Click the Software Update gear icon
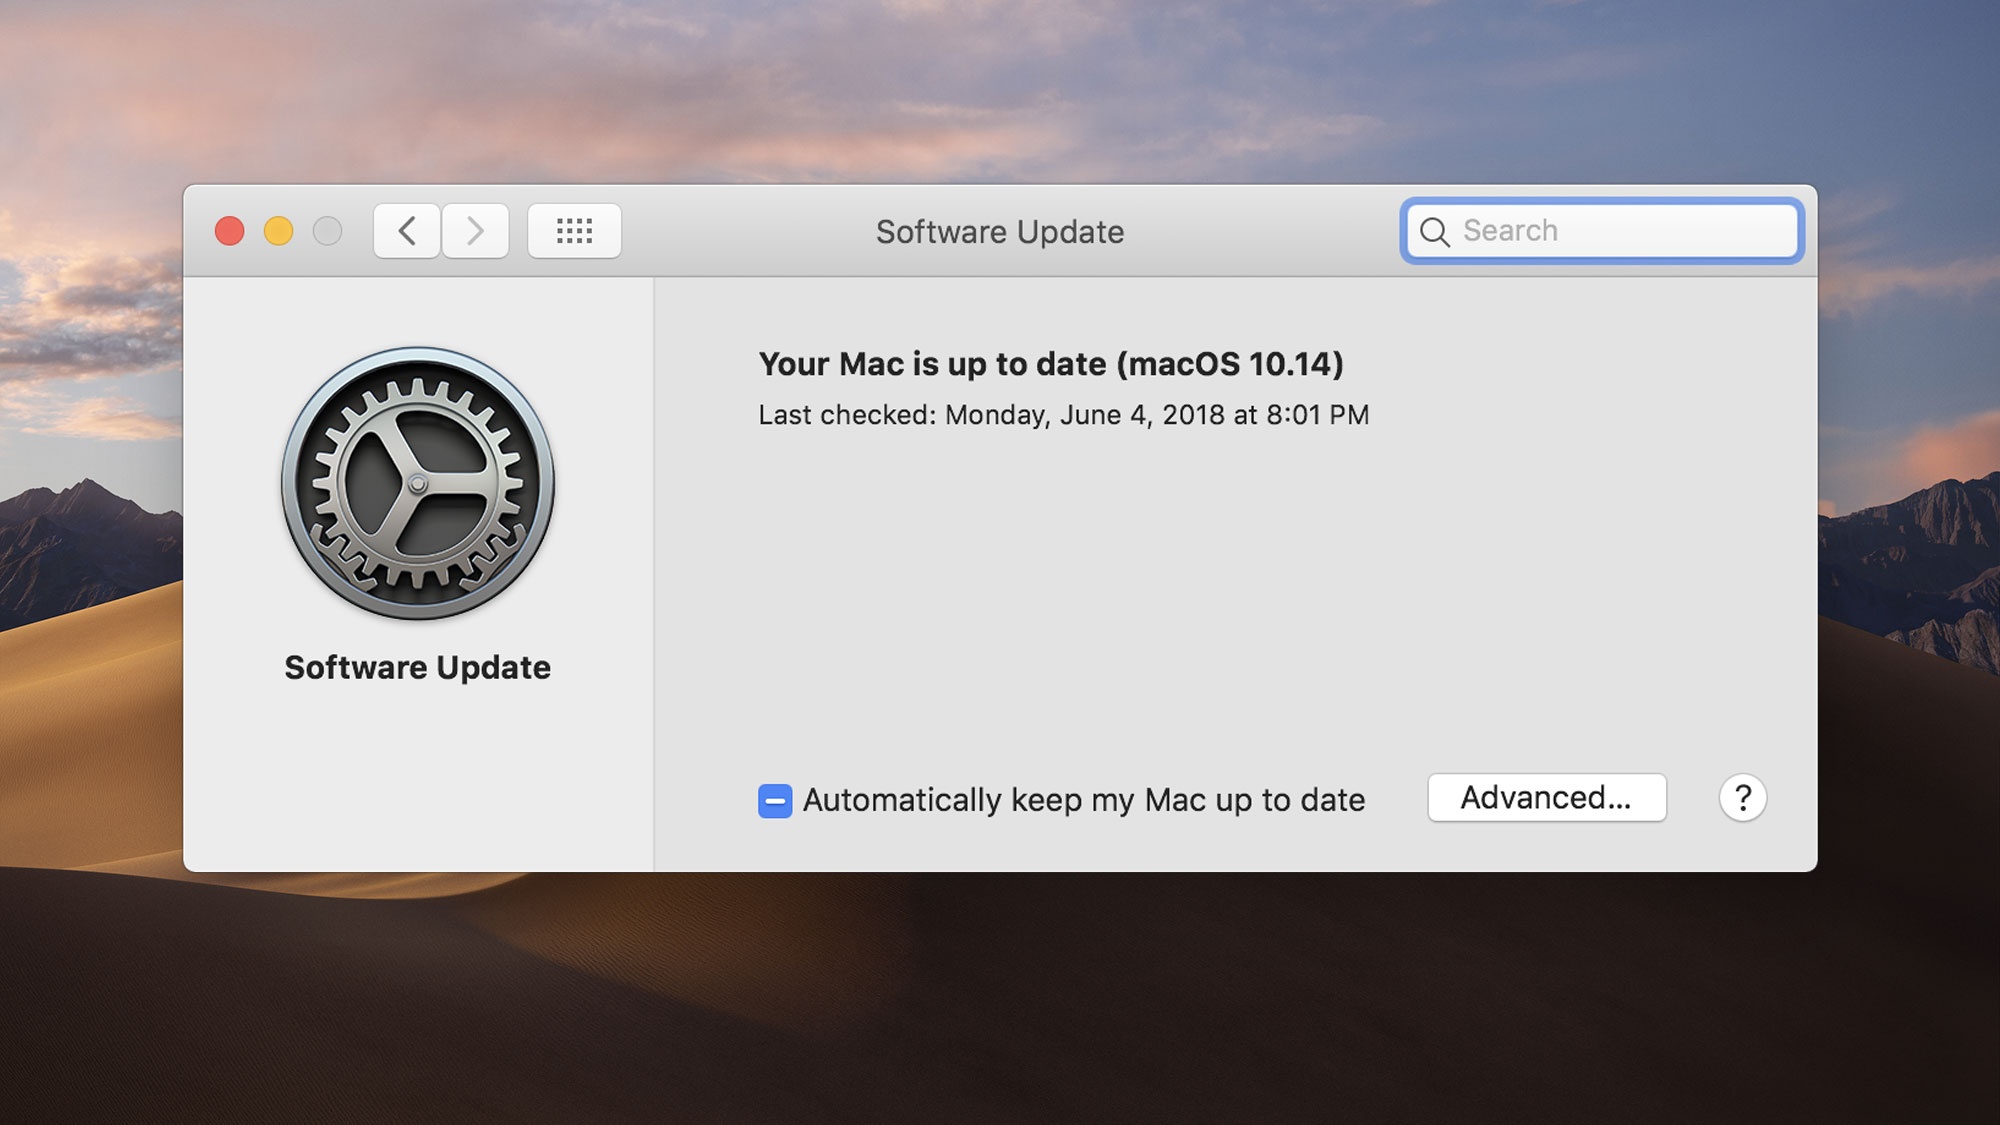This screenshot has width=2000, height=1125. (417, 486)
